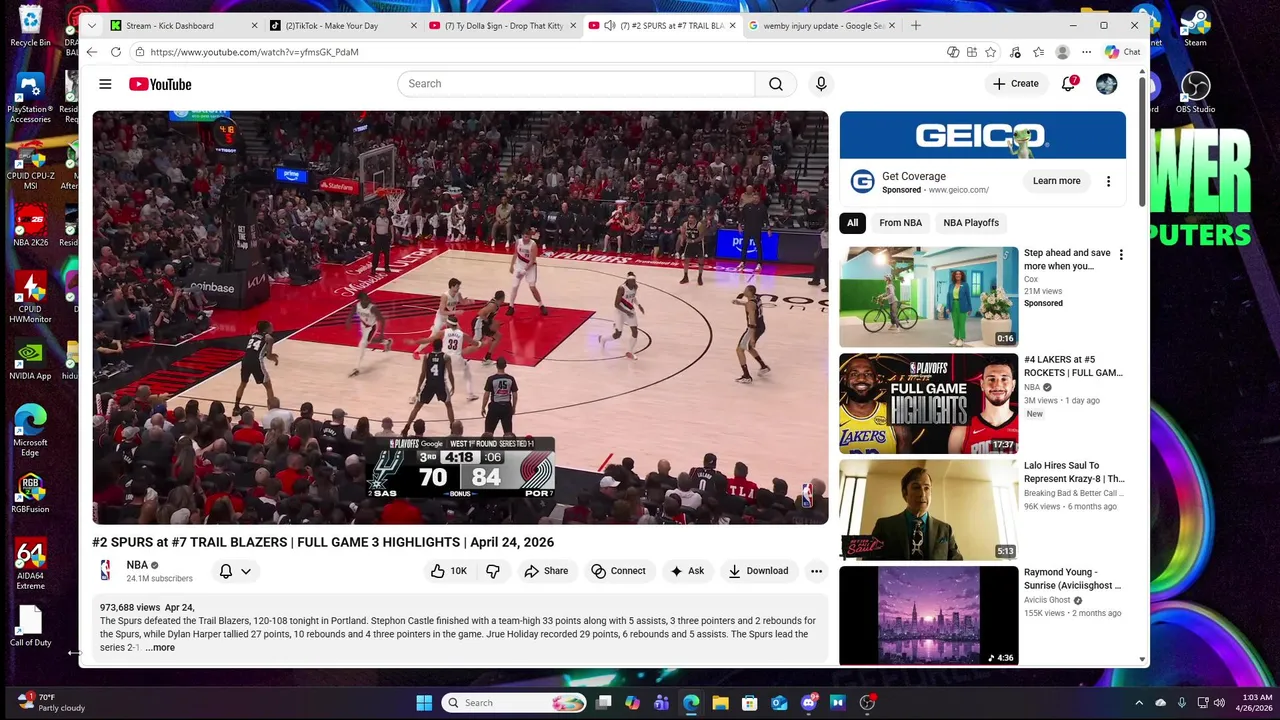Open options for the Cox sponsored video
The image size is (1280, 720).
(1121, 255)
